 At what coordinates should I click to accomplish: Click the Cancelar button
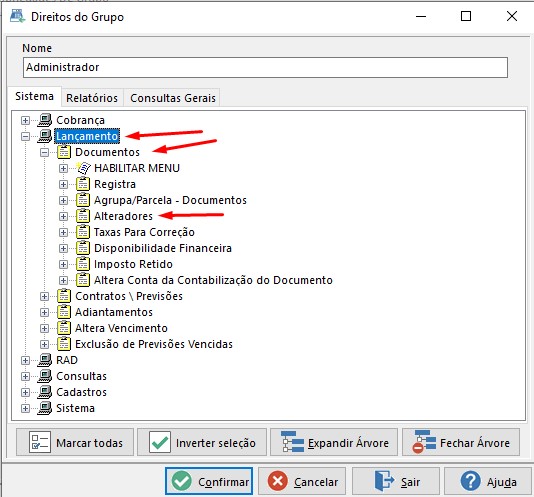pos(302,481)
